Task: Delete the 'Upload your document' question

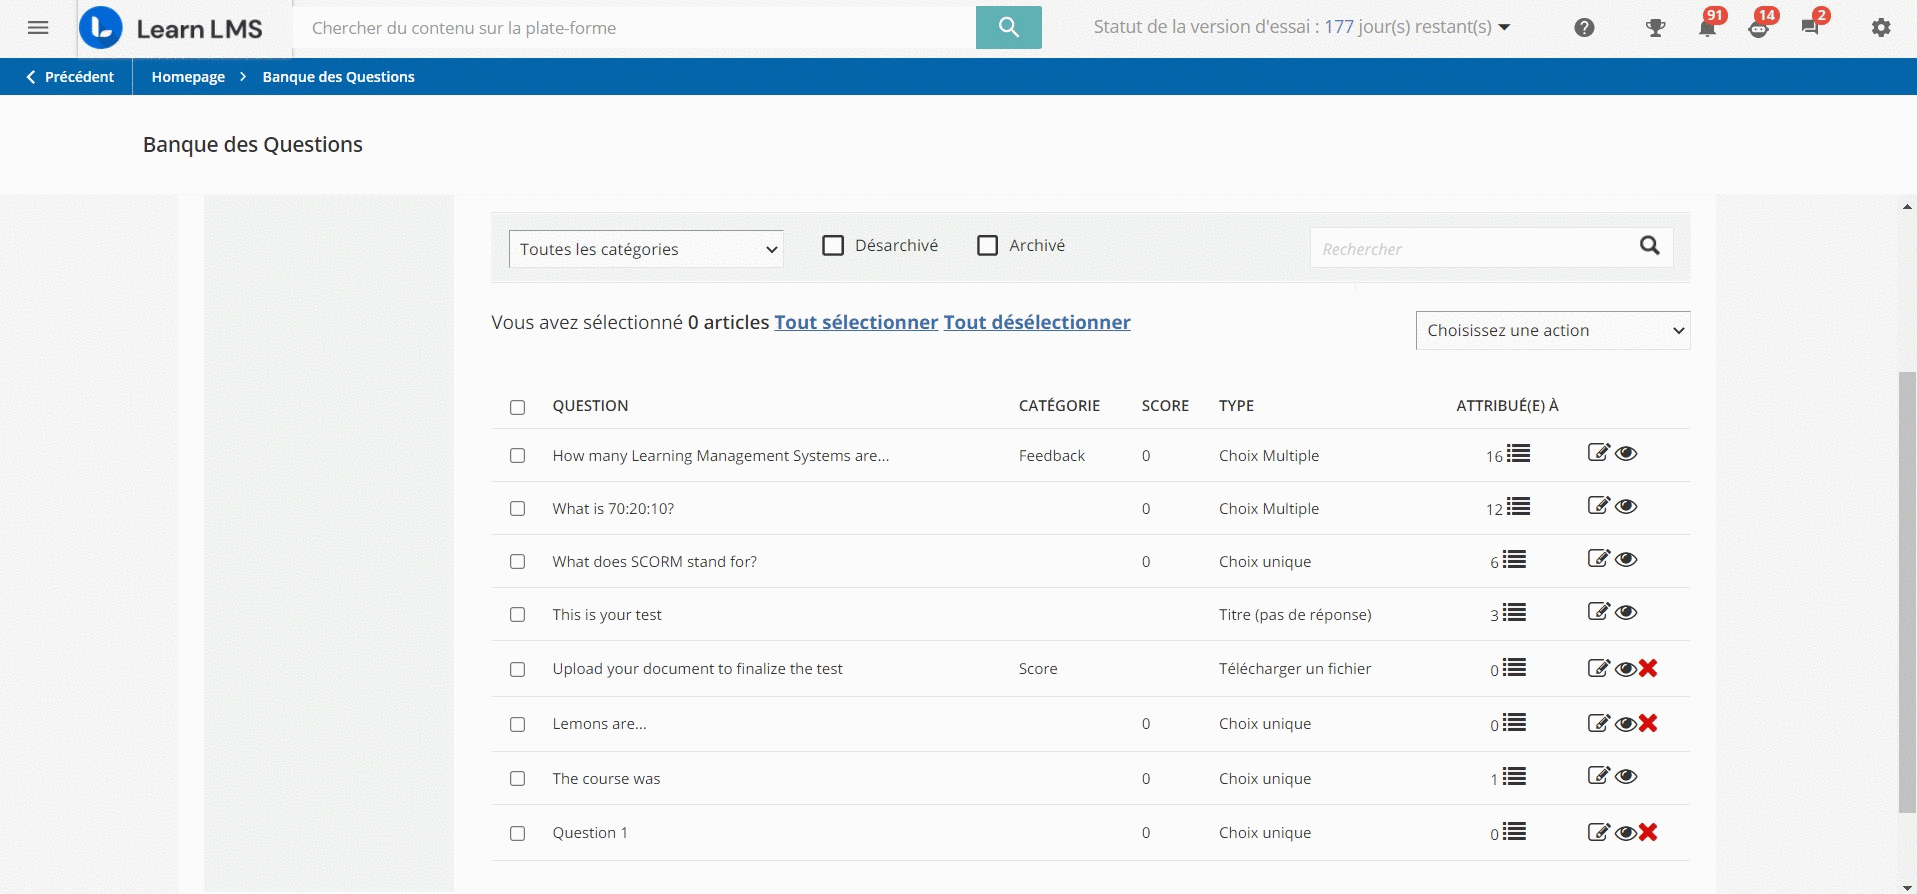Action: tap(1648, 668)
